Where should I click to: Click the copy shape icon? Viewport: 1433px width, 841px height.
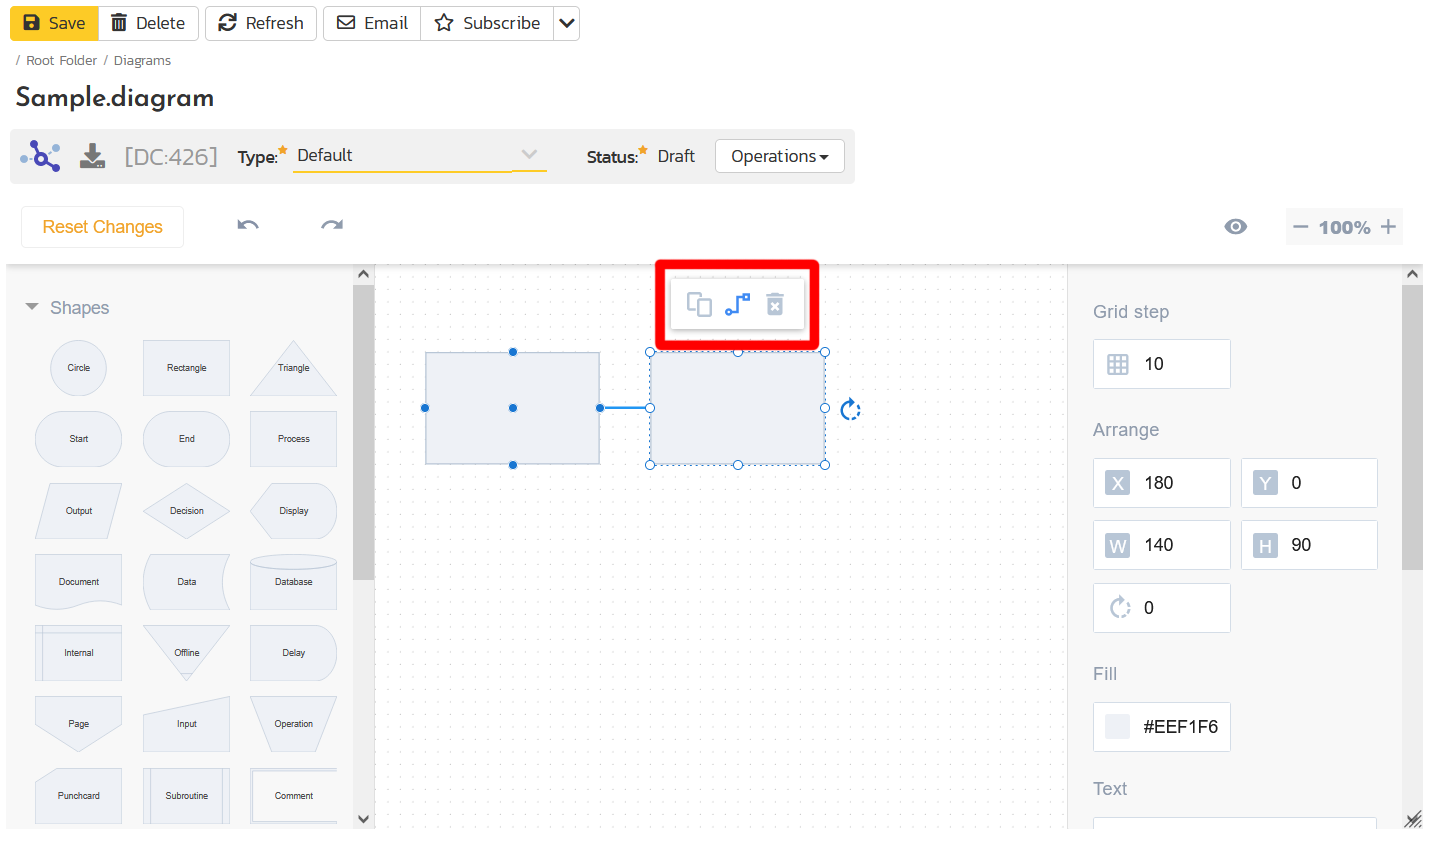click(x=699, y=304)
